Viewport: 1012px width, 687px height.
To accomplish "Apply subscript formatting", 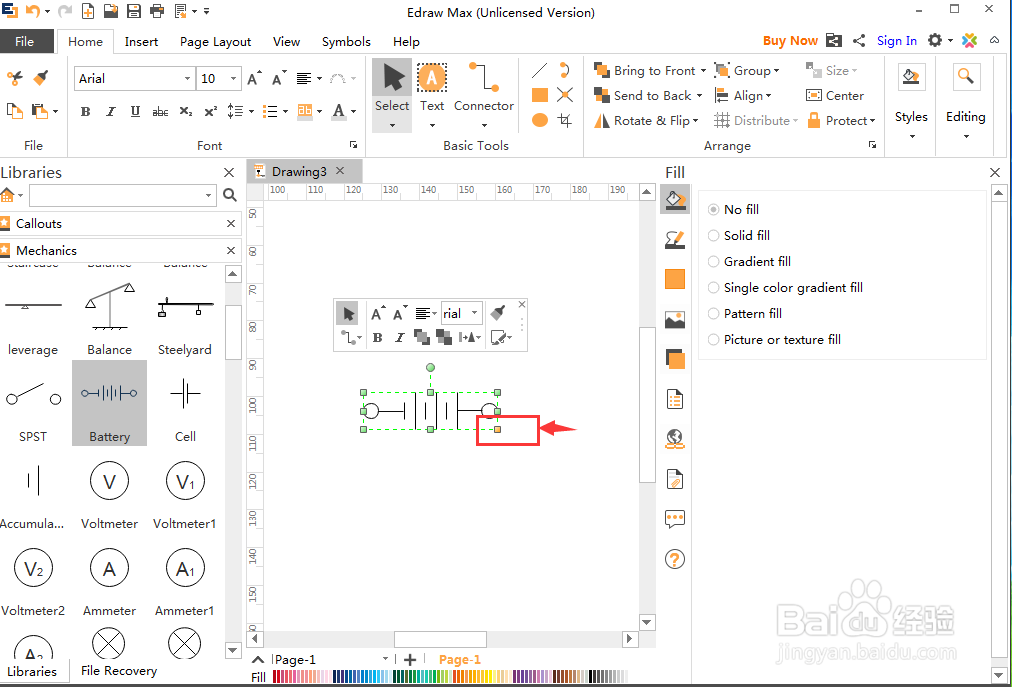I will click(186, 112).
